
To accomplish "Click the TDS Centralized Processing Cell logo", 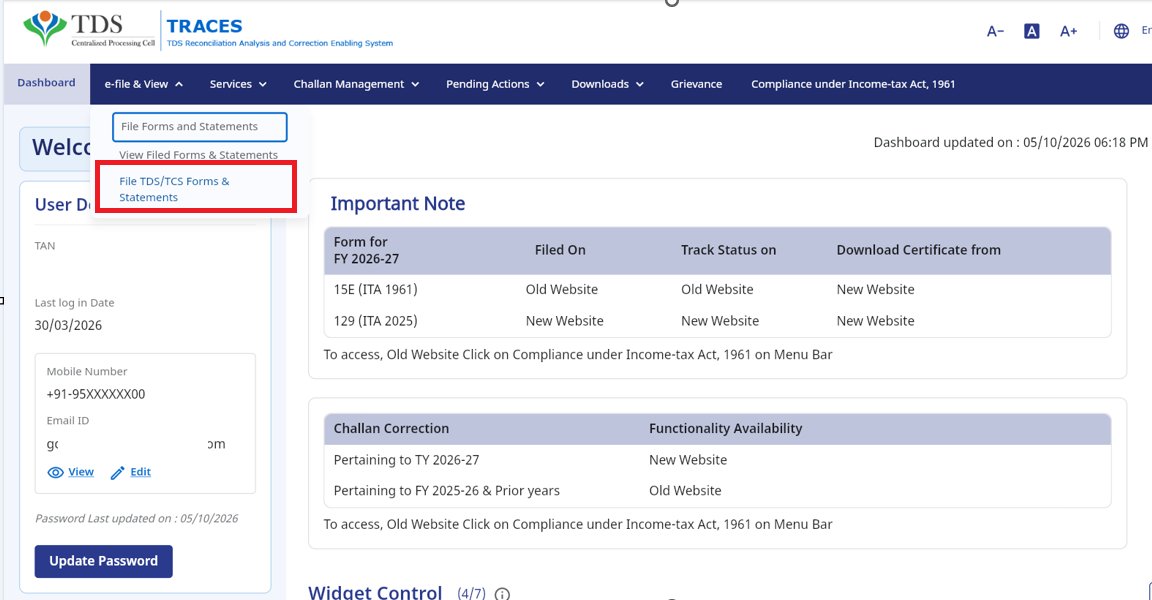I will pyautogui.click(x=90, y=30).
